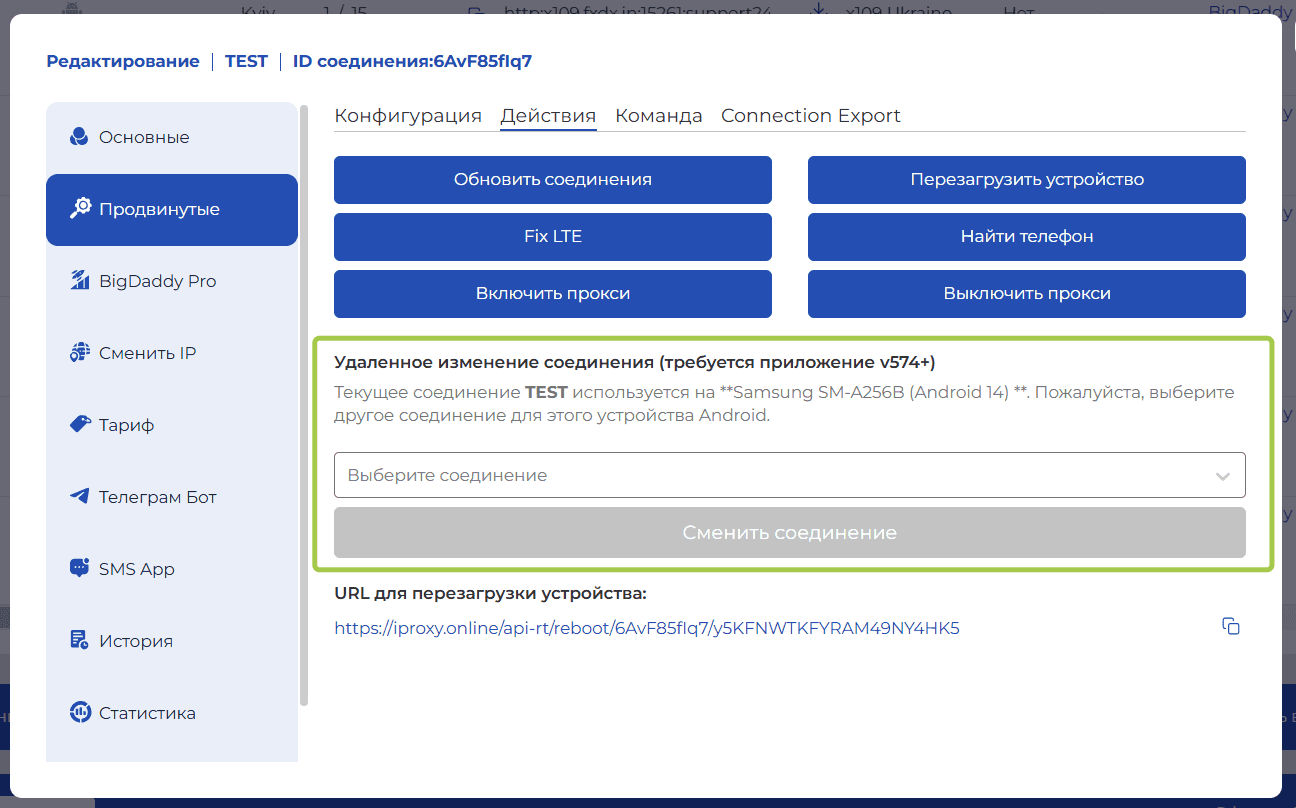Click Удаленное изменение соединения heading
Image resolution: width=1296 pixels, height=808 pixels.
(635, 362)
